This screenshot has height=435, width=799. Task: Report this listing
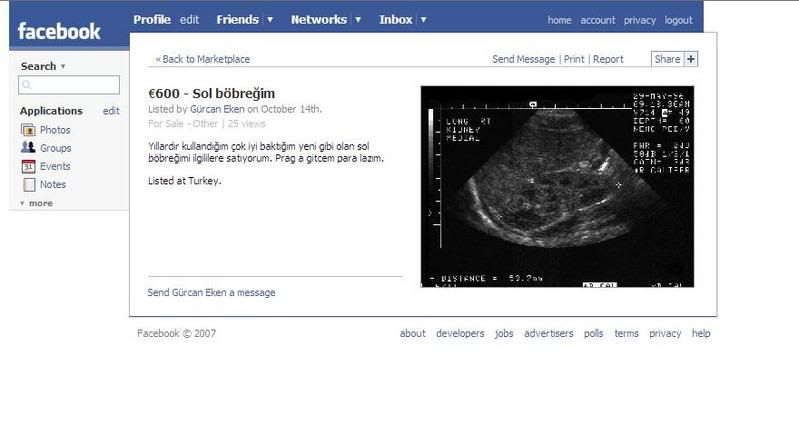pyautogui.click(x=608, y=59)
